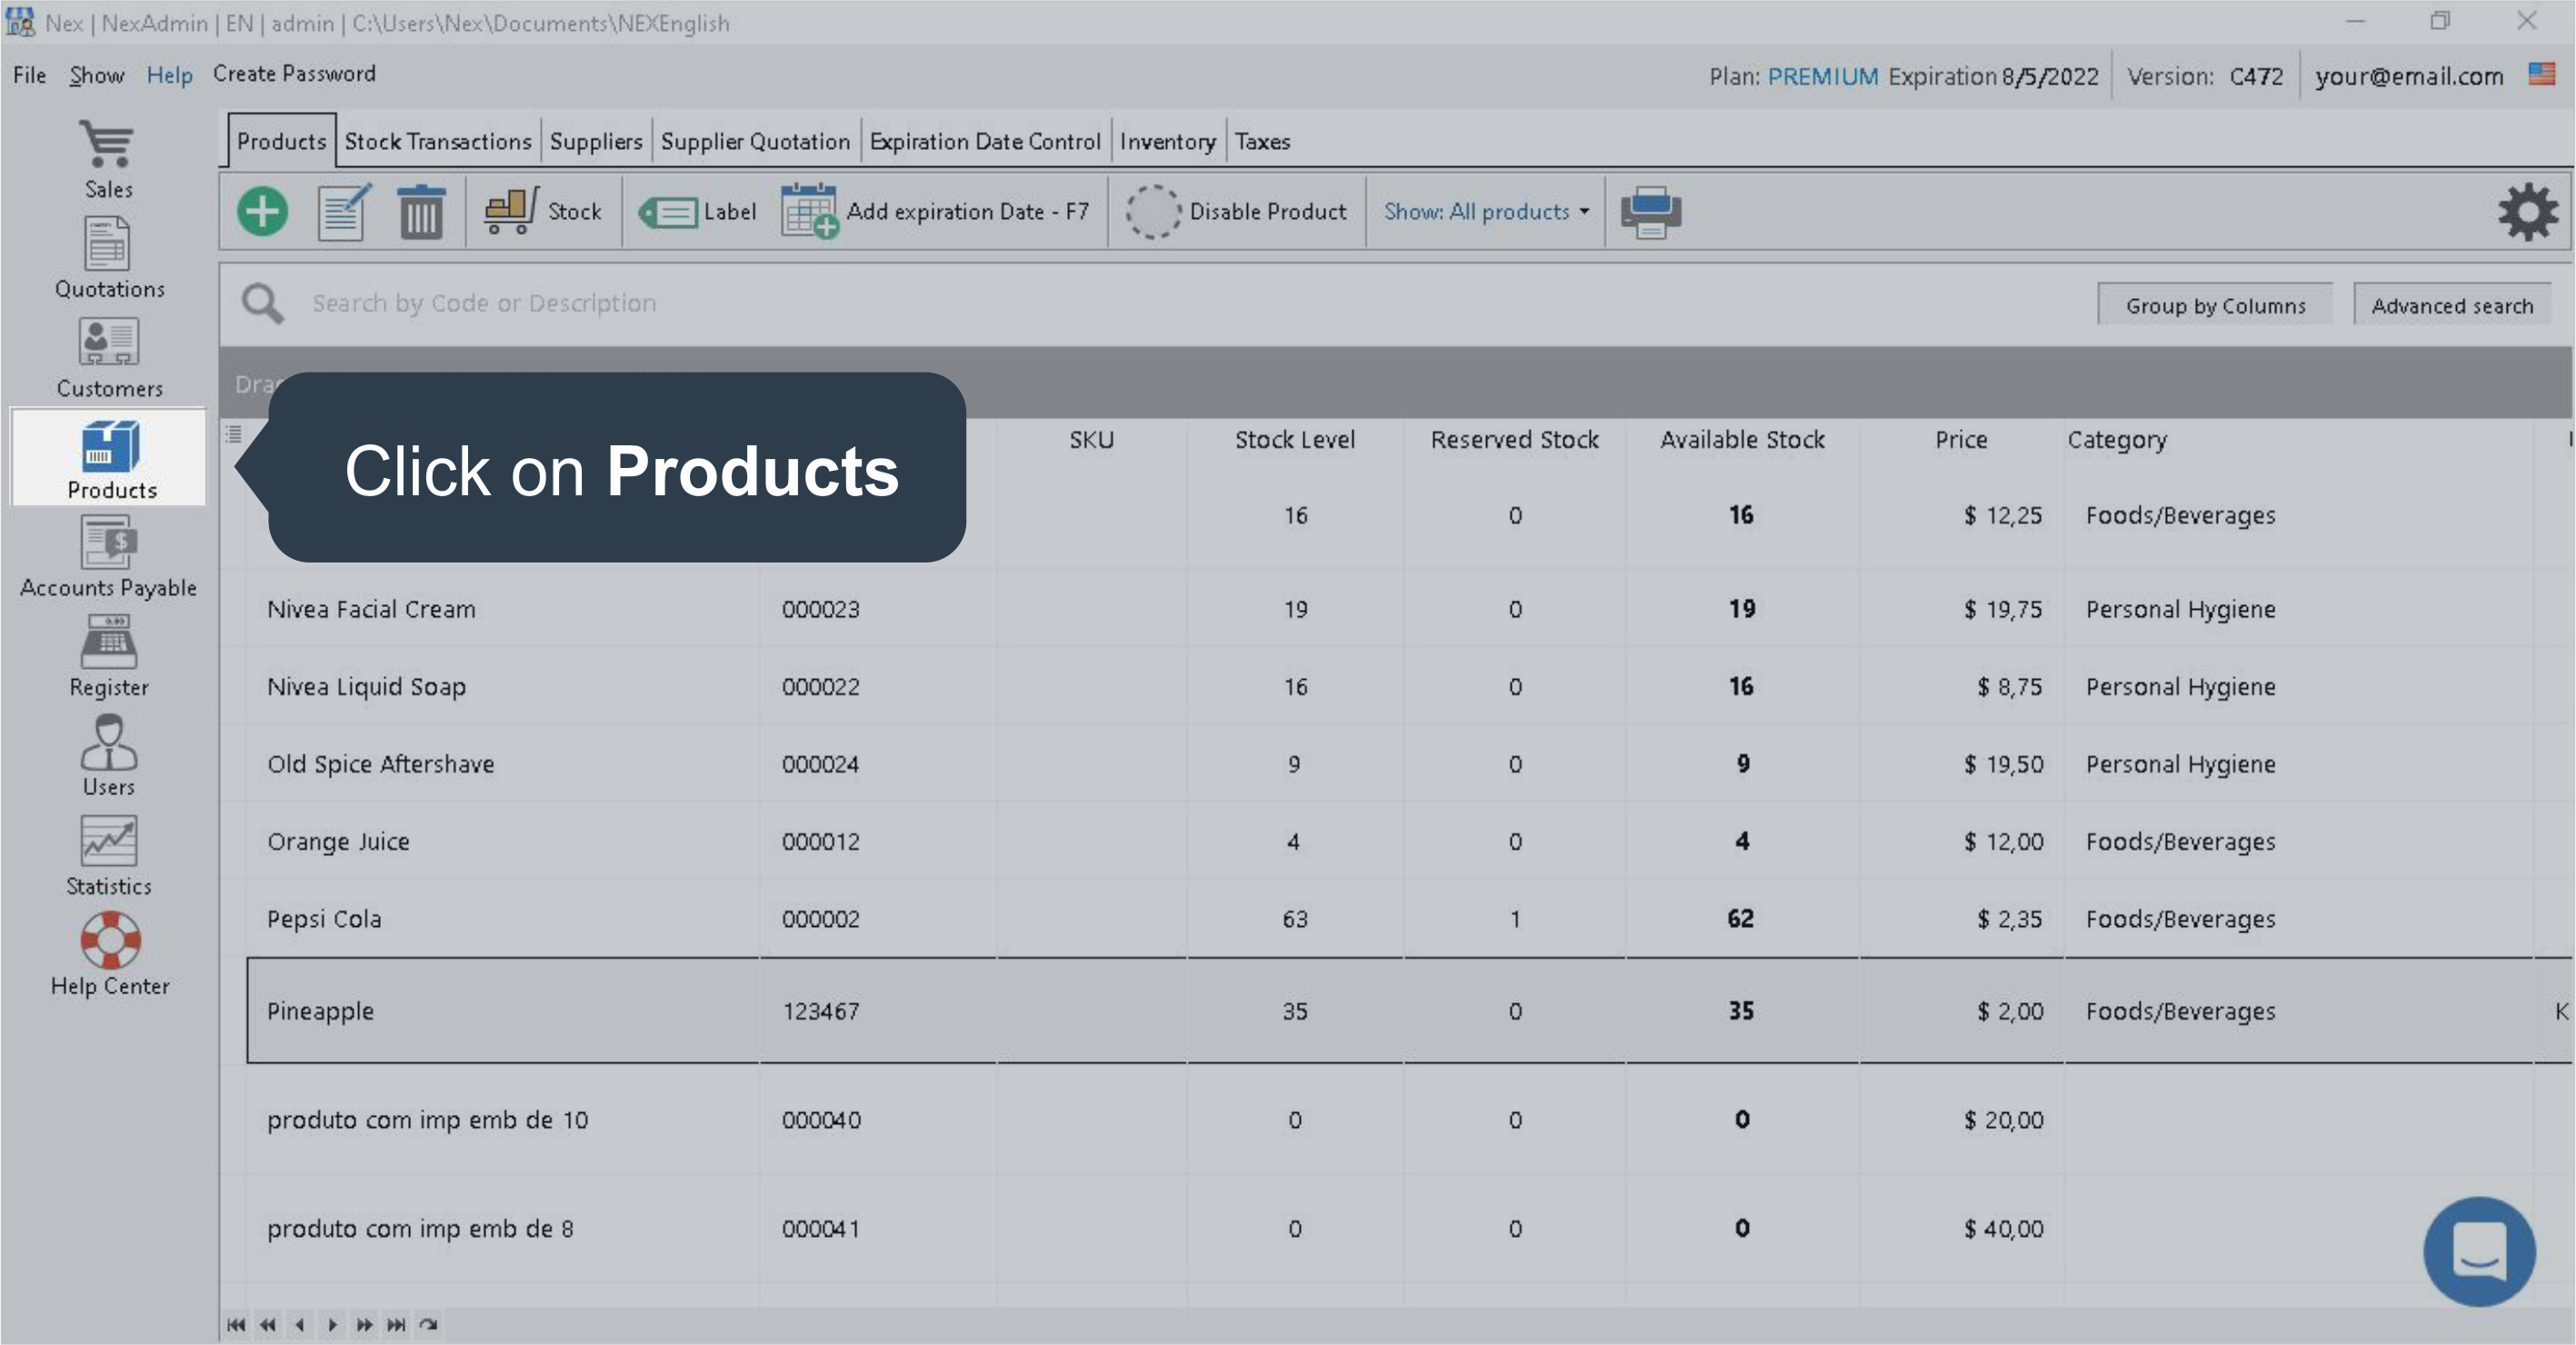Open Statistics in the sidebar
Image resolution: width=2576 pixels, height=1345 pixels.
[x=108, y=854]
